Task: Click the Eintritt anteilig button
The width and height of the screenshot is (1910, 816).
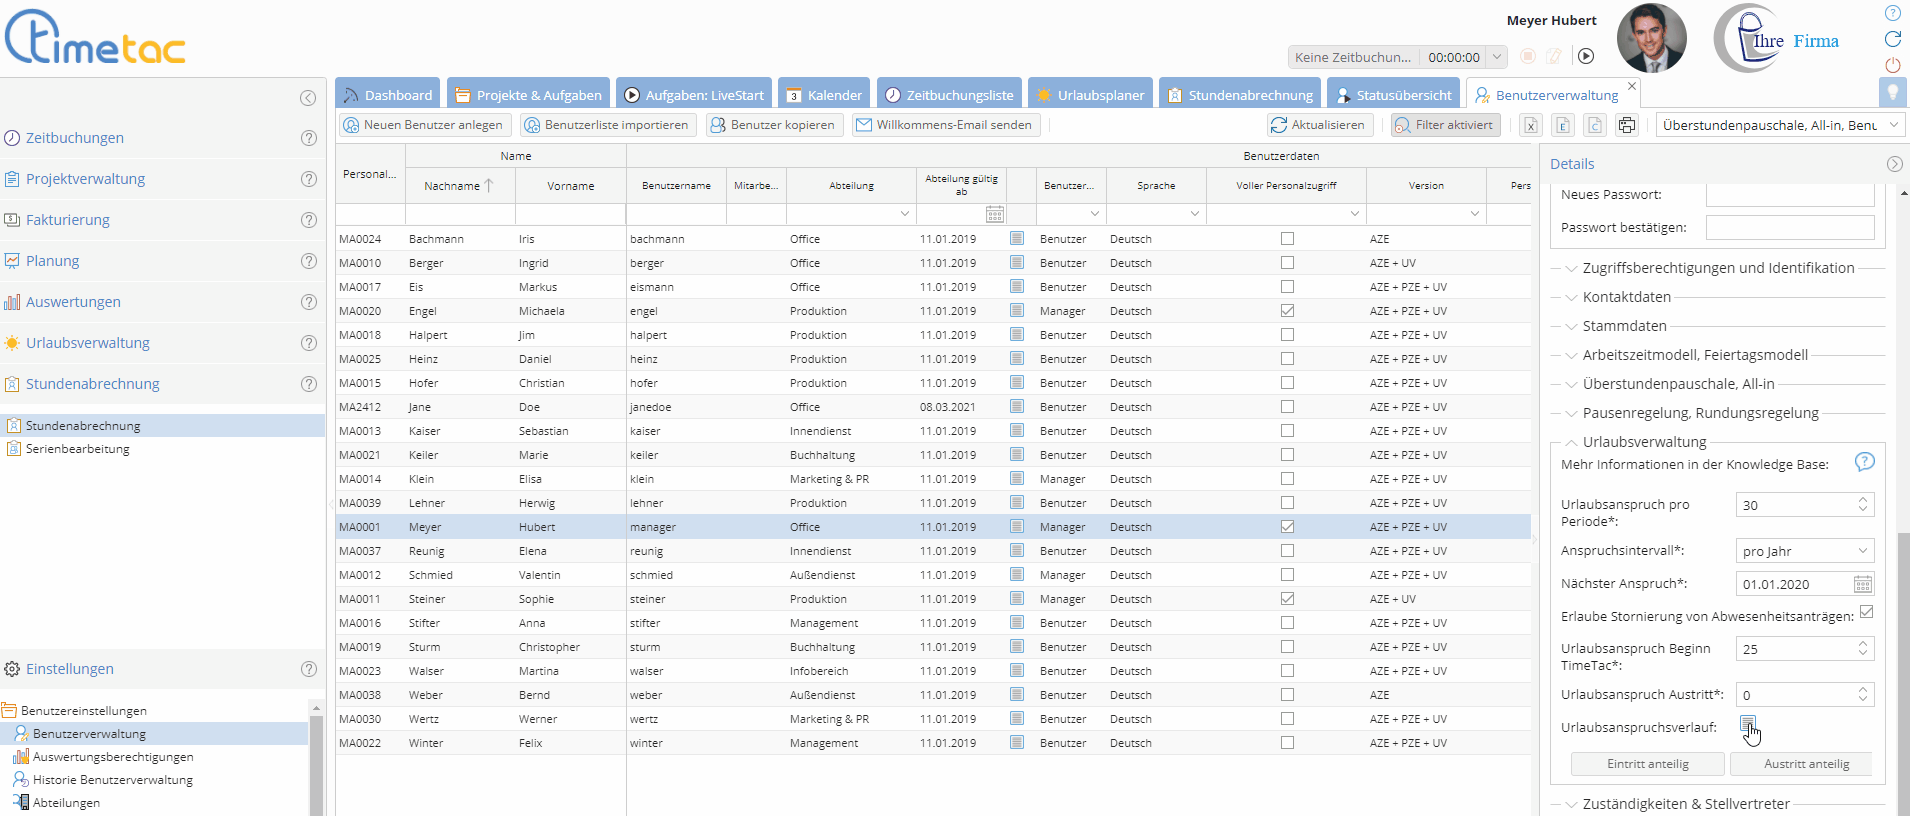Action: 1647,764
